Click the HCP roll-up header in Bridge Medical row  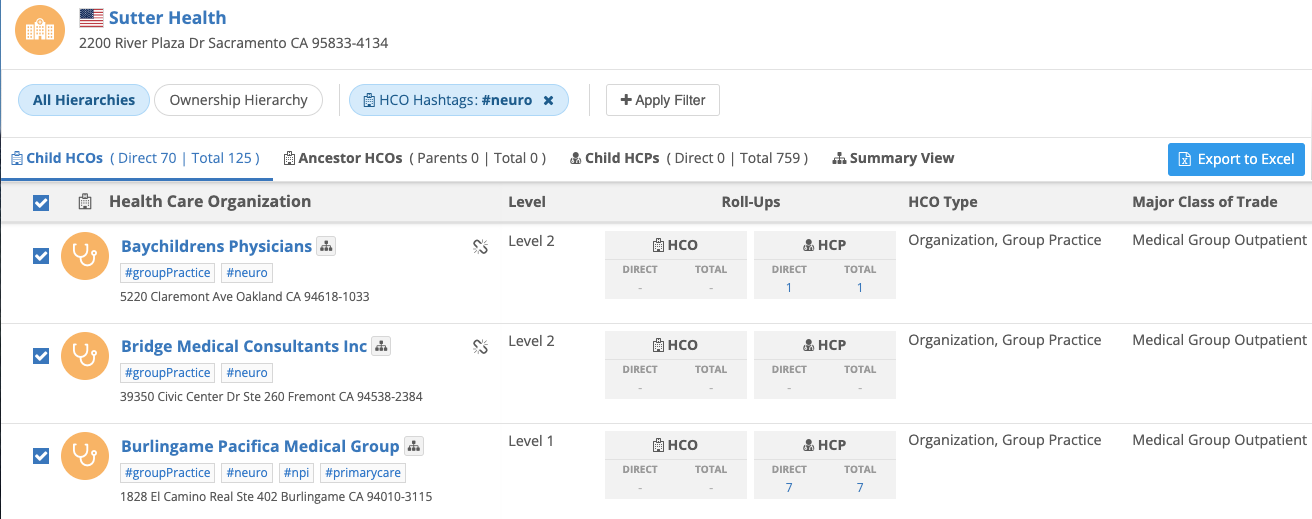pyautogui.click(x=825, y=345)
